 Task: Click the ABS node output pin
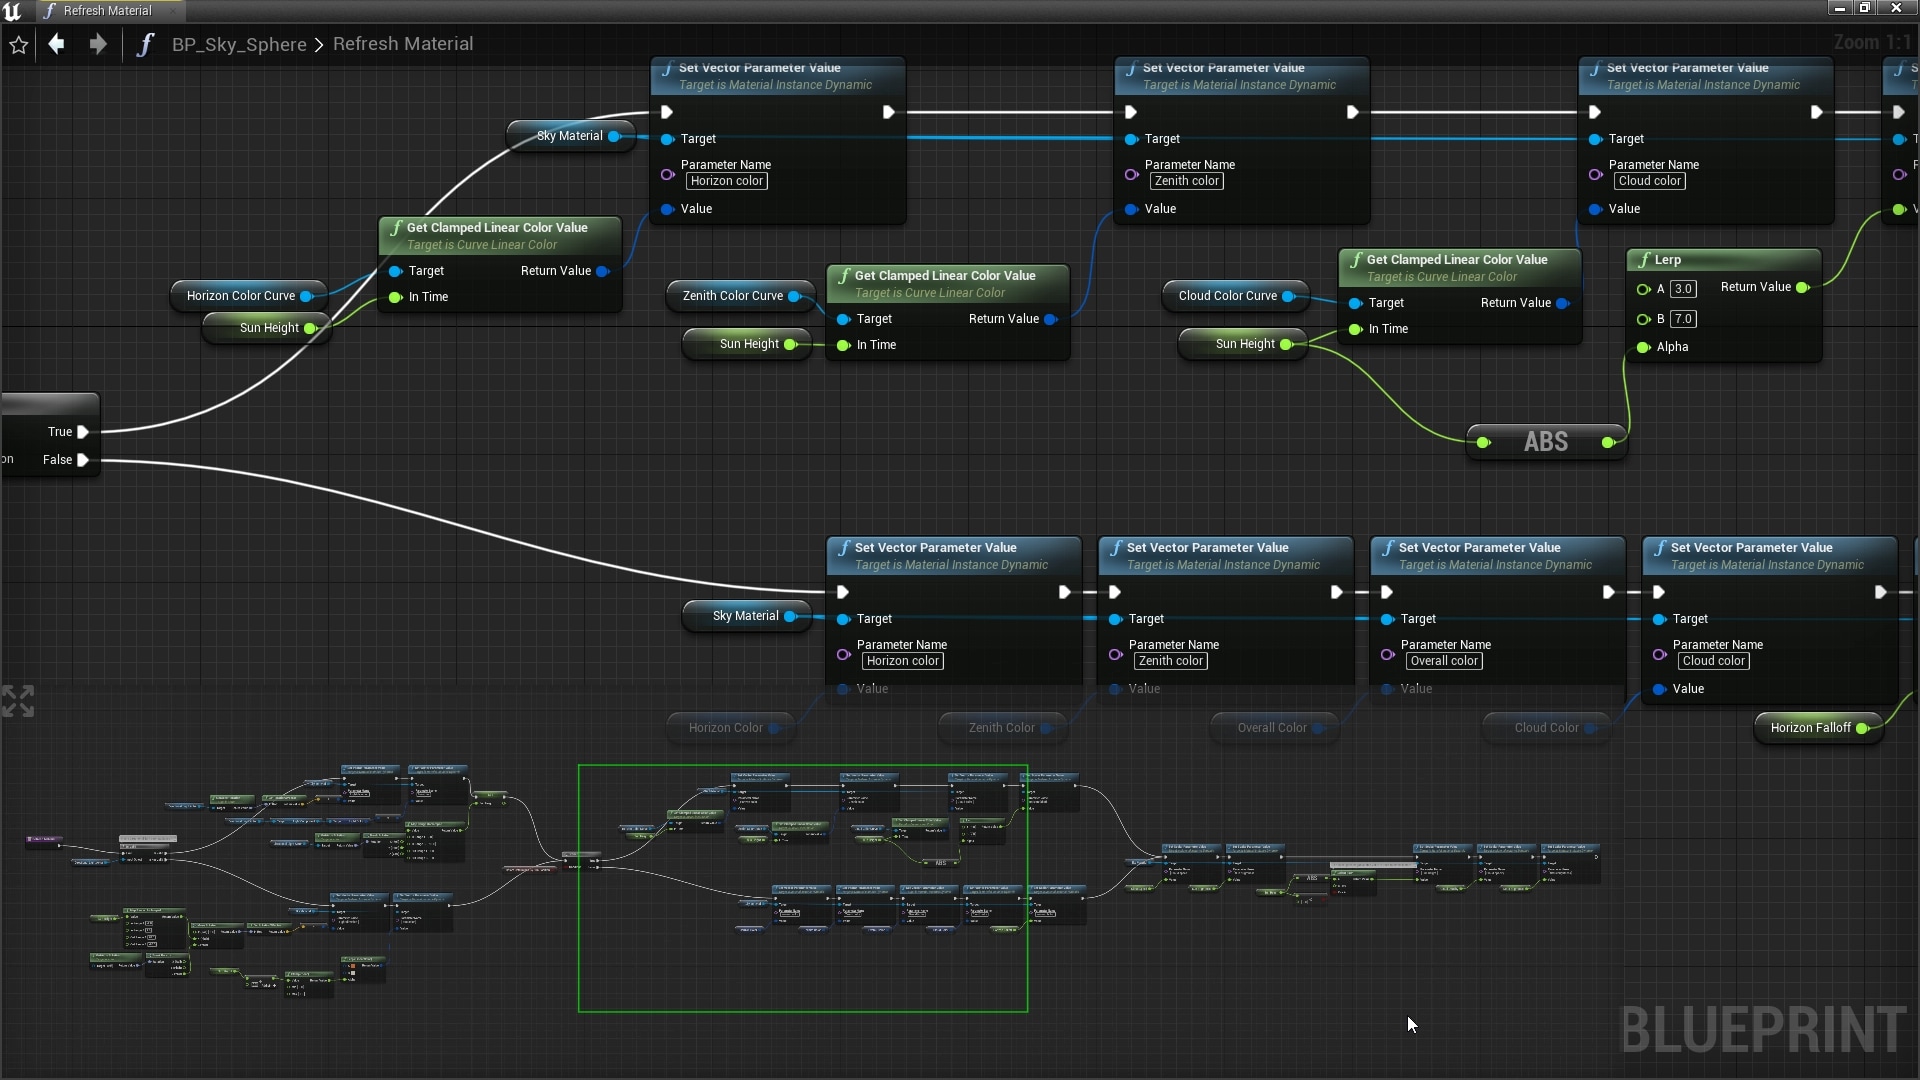pyautogui.click(x=1608, y=442)
